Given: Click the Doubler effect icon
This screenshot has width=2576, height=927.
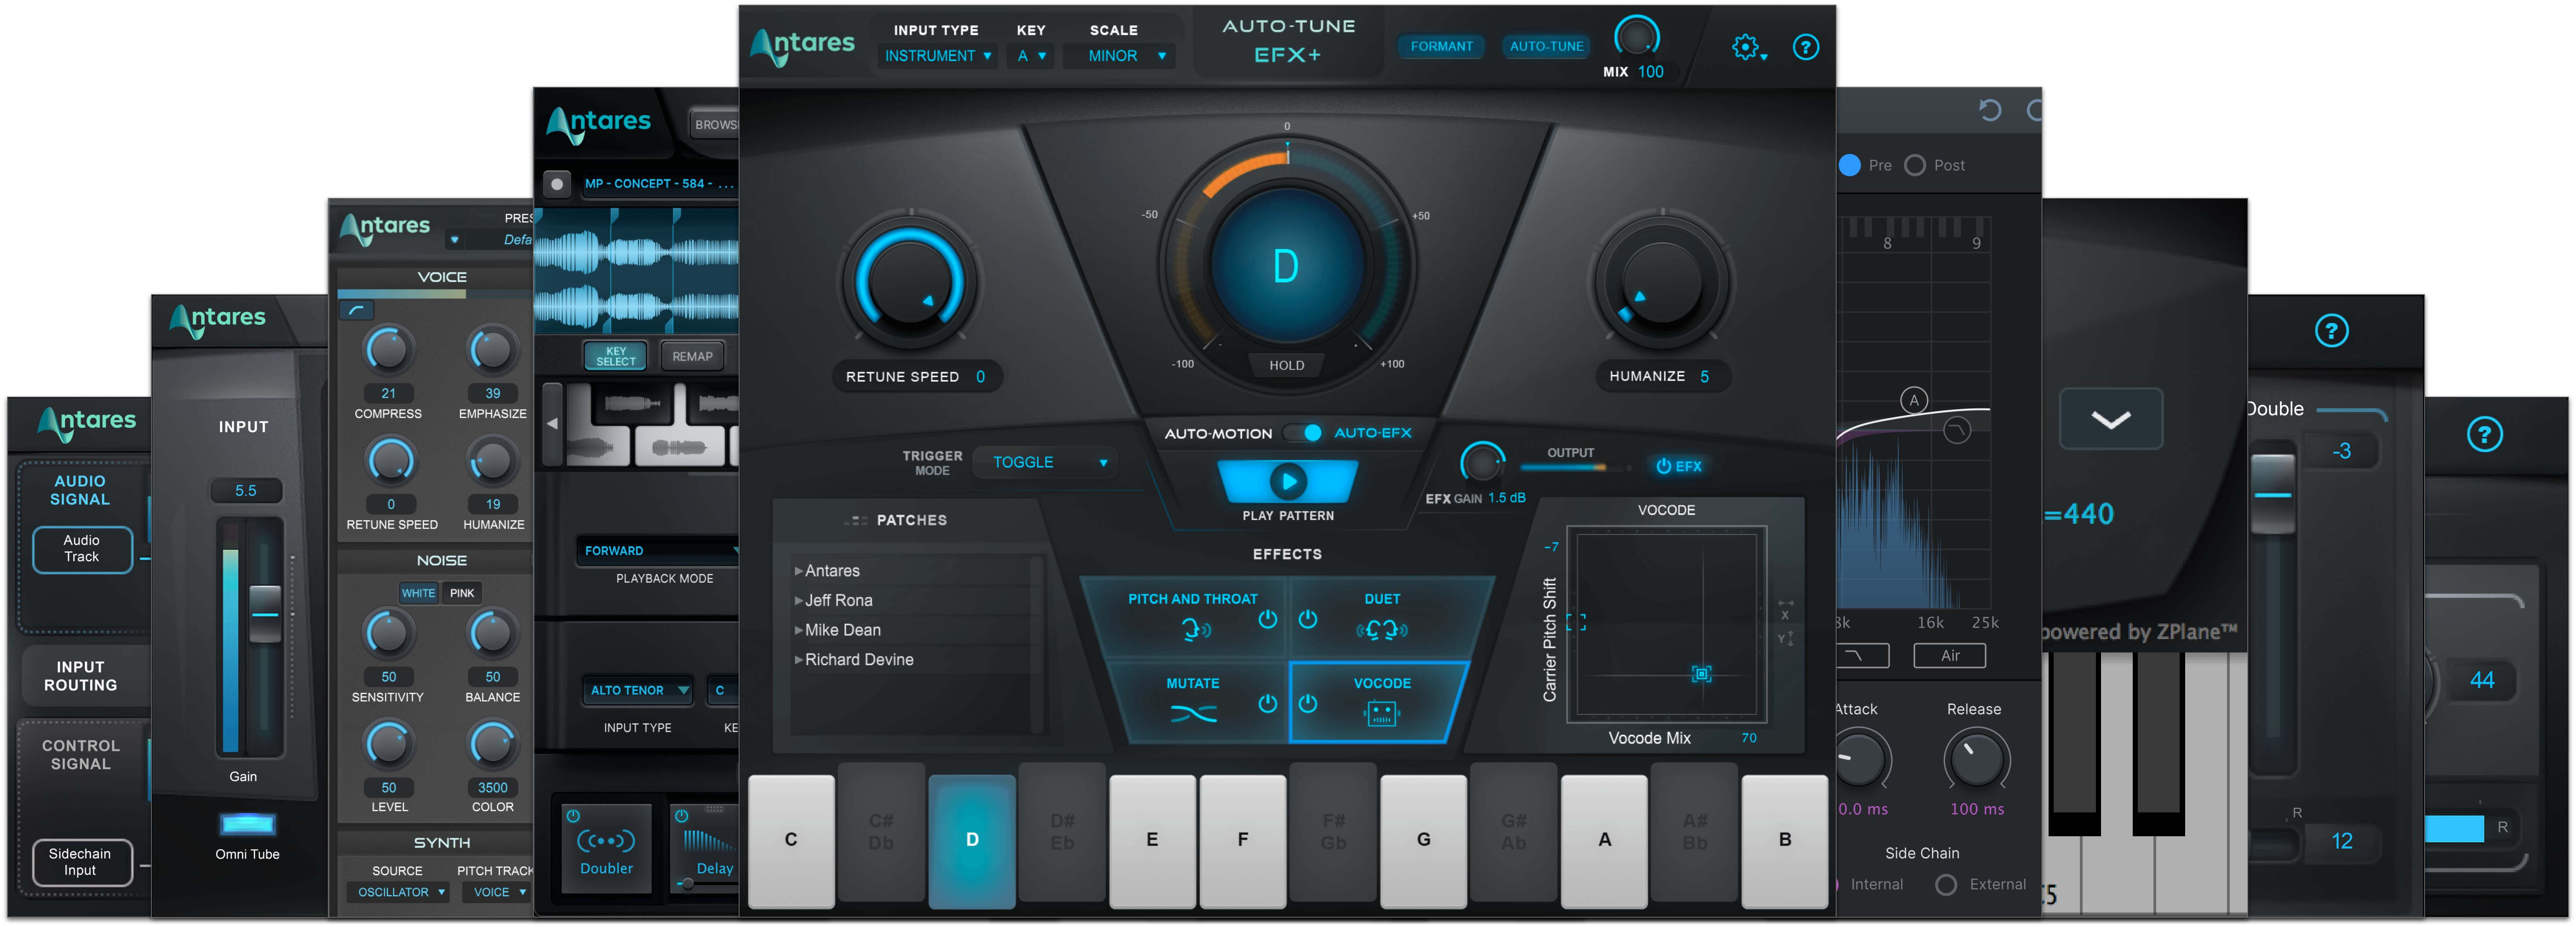Looking at the screenshot, I should click(x=606, y=841).
